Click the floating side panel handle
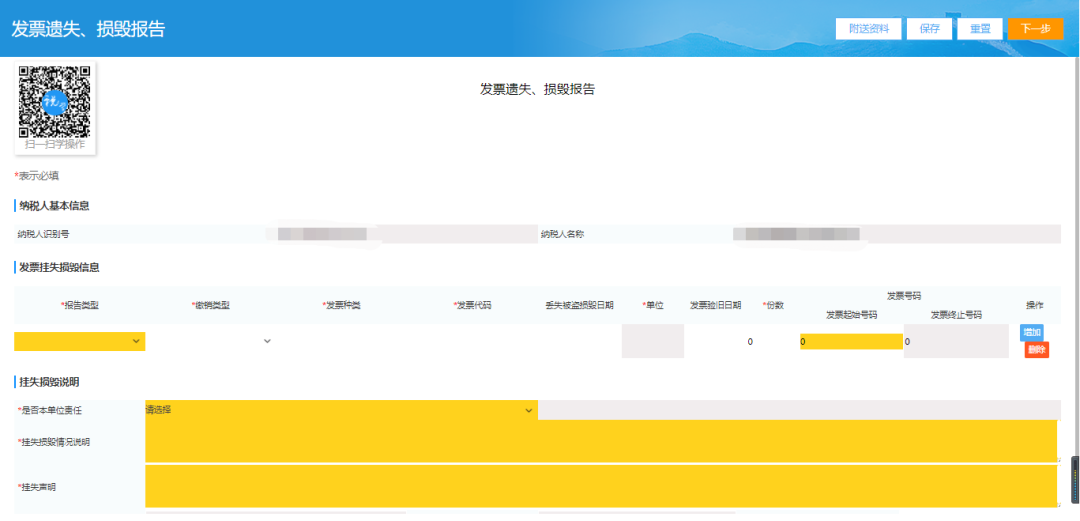Viewport: 1080px width, 521px height. tap(1075, 483)
